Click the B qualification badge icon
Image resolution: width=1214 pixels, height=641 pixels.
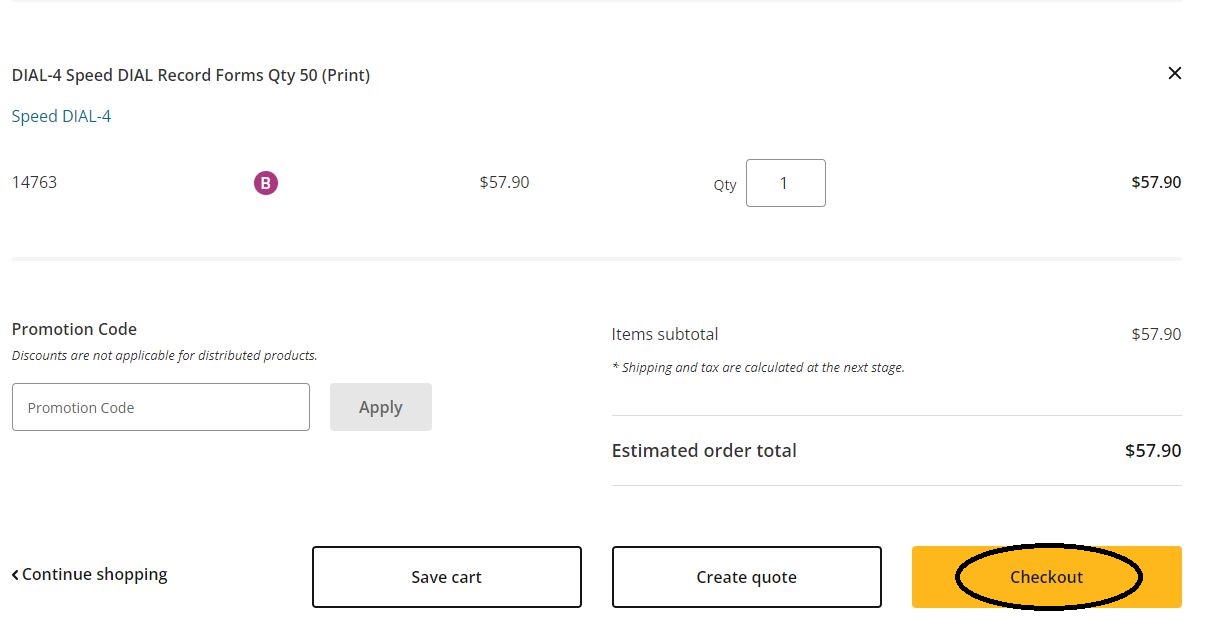point(265,182)
